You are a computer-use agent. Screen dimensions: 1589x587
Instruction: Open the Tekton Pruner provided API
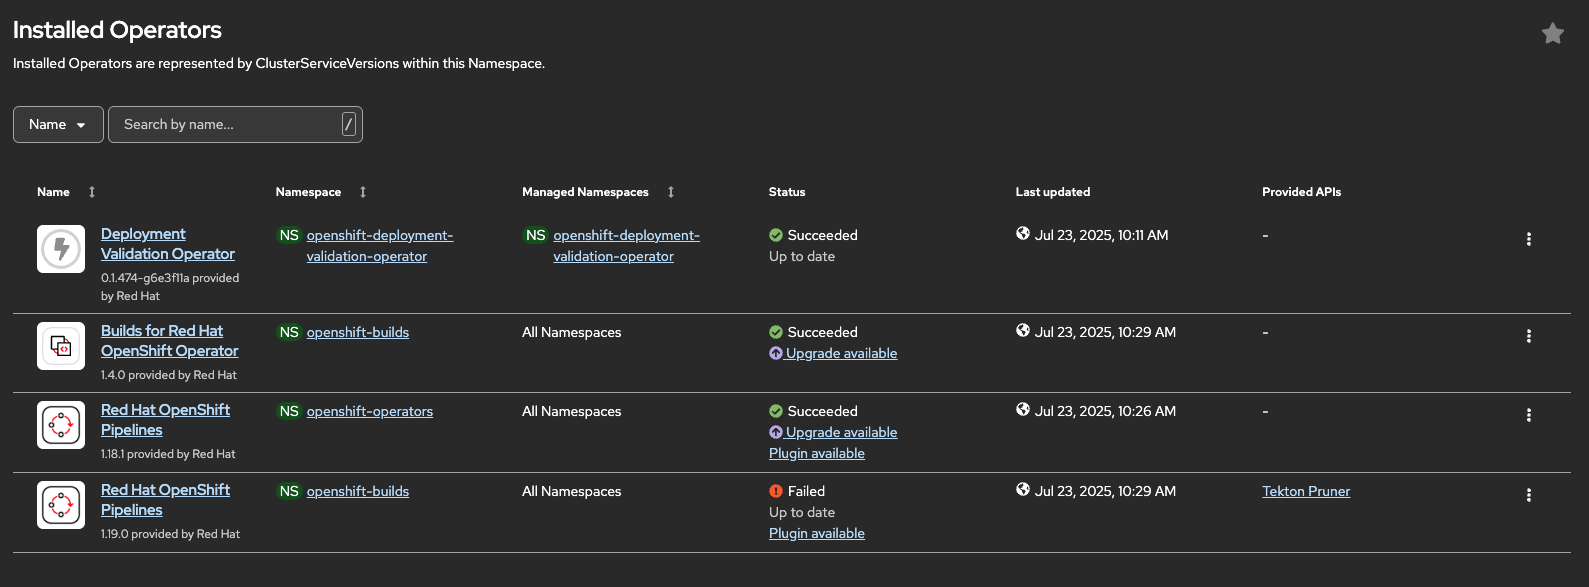(1306, 491)
